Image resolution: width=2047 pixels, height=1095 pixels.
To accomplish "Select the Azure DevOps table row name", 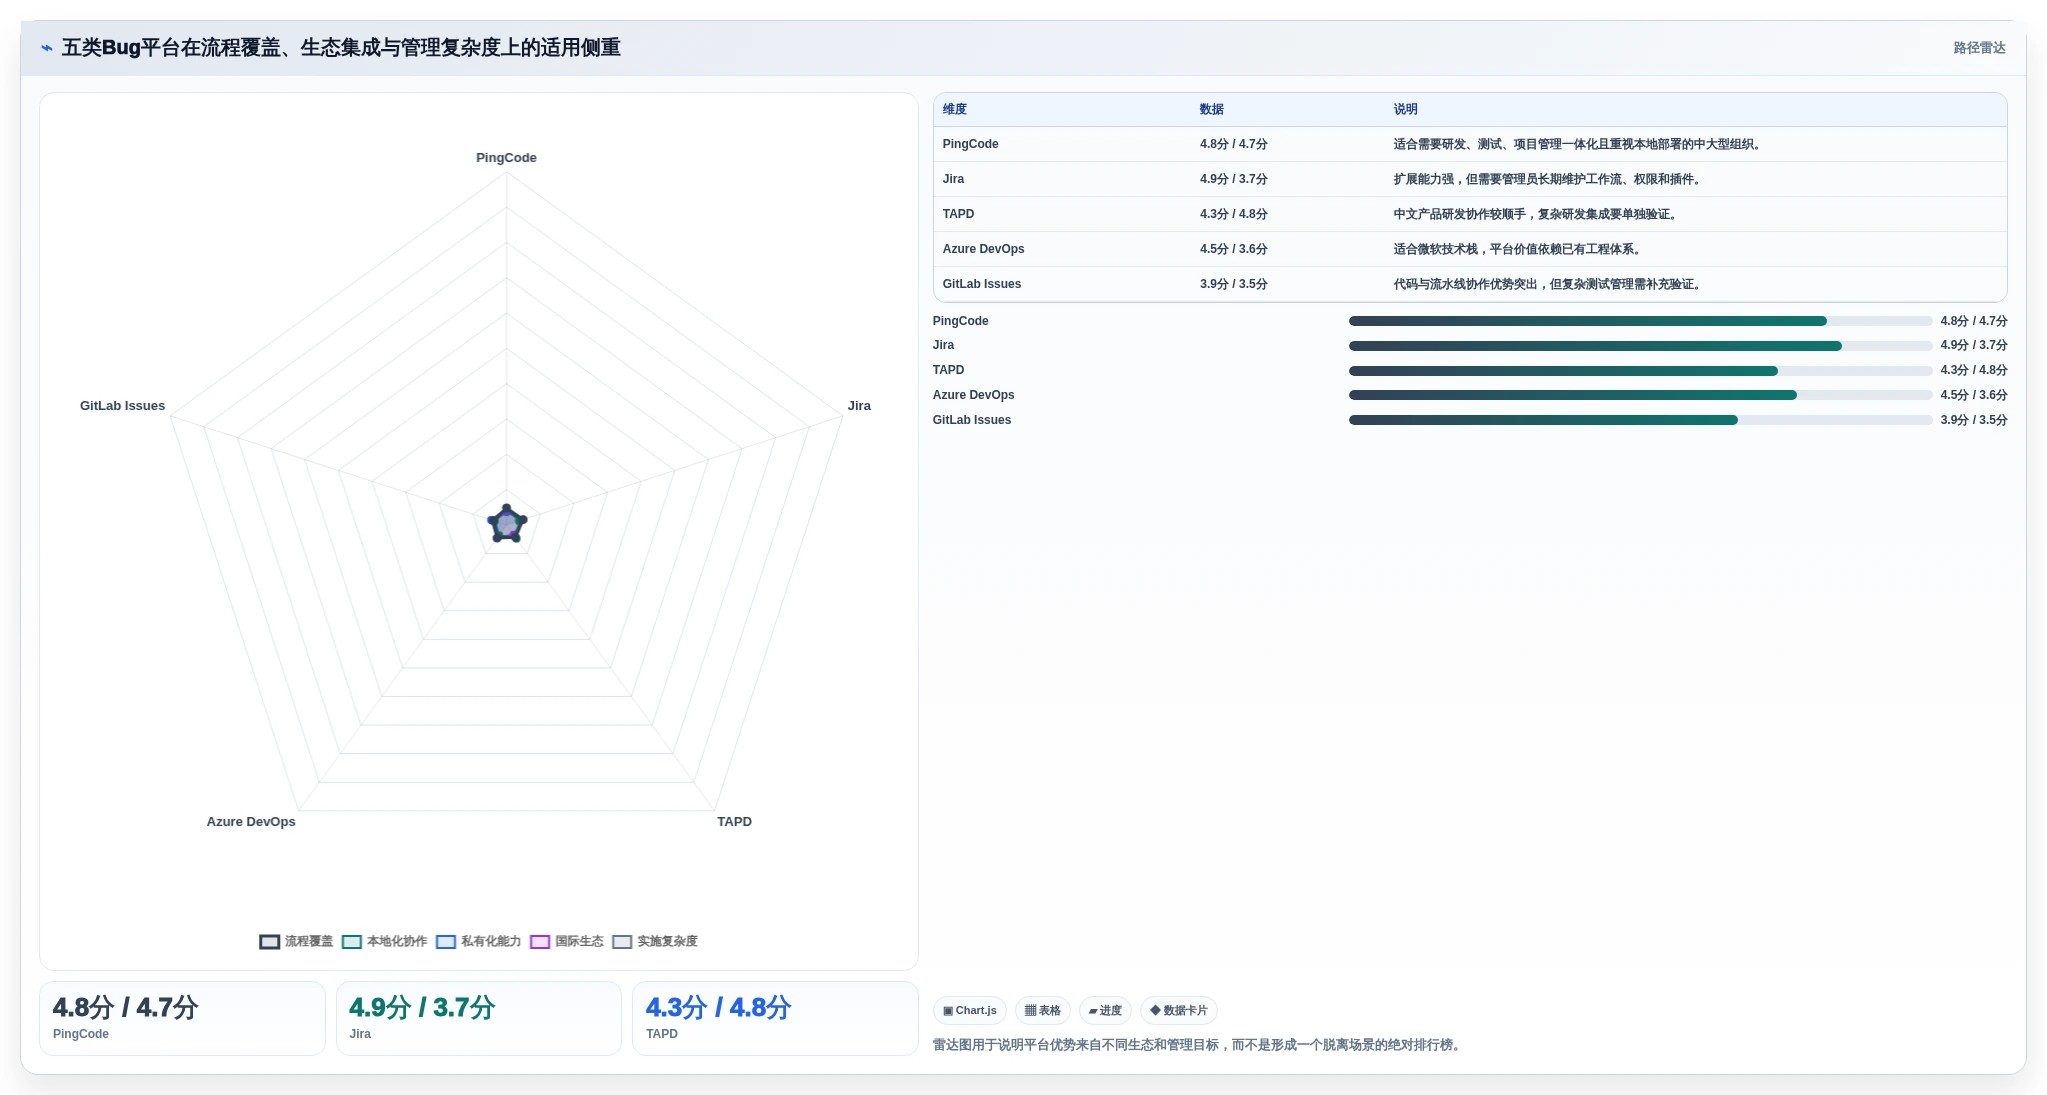I will (x=983, y=249).
